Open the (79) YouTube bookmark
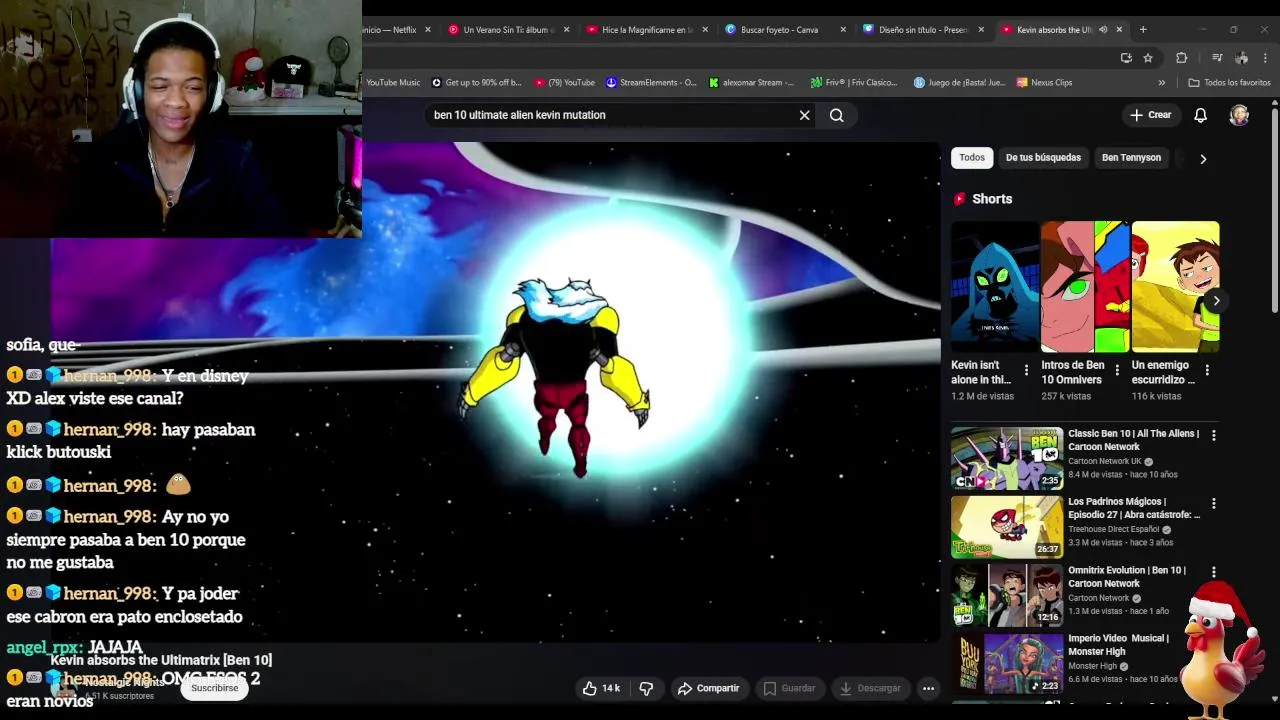The height and width of the screenshot is (720, 1280). (x=565, y=83)
